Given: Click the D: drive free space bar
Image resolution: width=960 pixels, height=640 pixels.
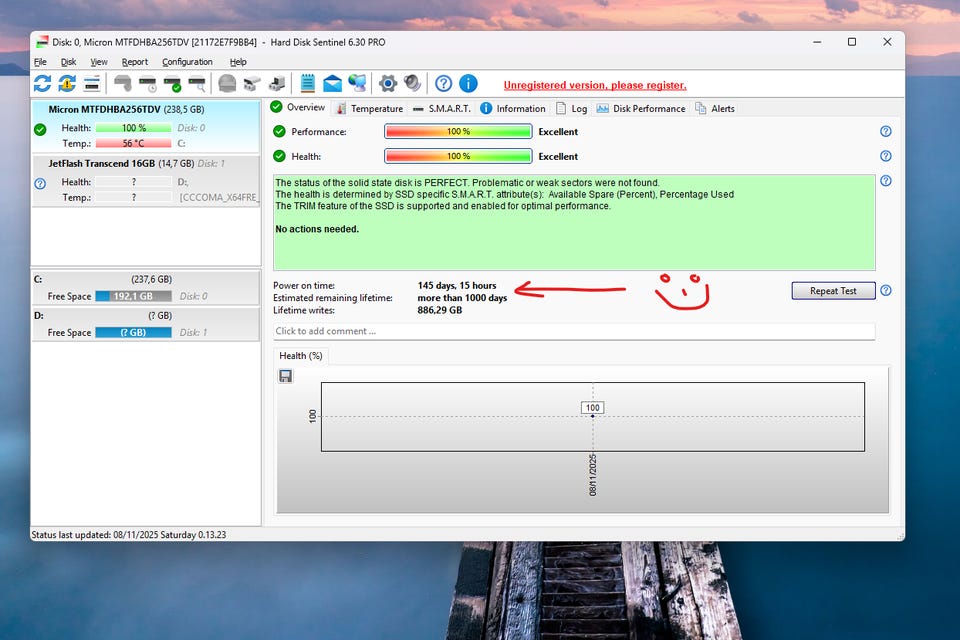Looking at the screenshot, I should coord(133,333).
